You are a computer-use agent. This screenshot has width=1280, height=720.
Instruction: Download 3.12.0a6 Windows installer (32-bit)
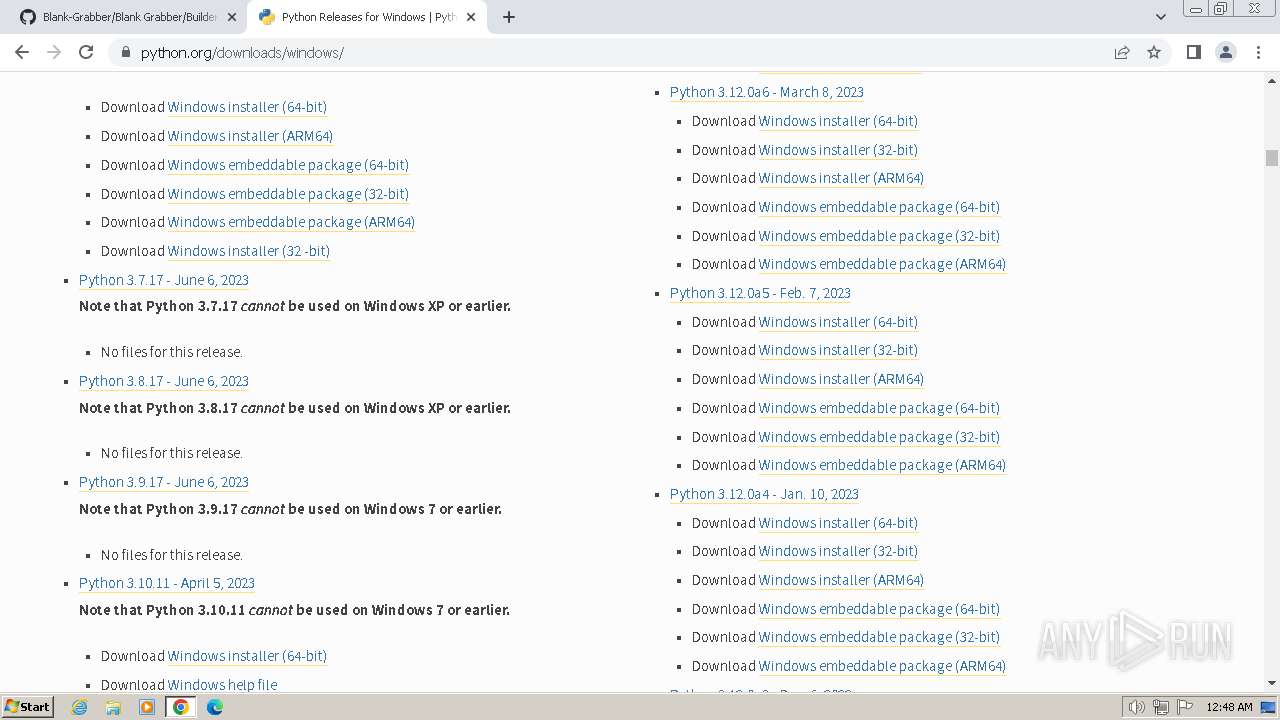click(838, 150)
